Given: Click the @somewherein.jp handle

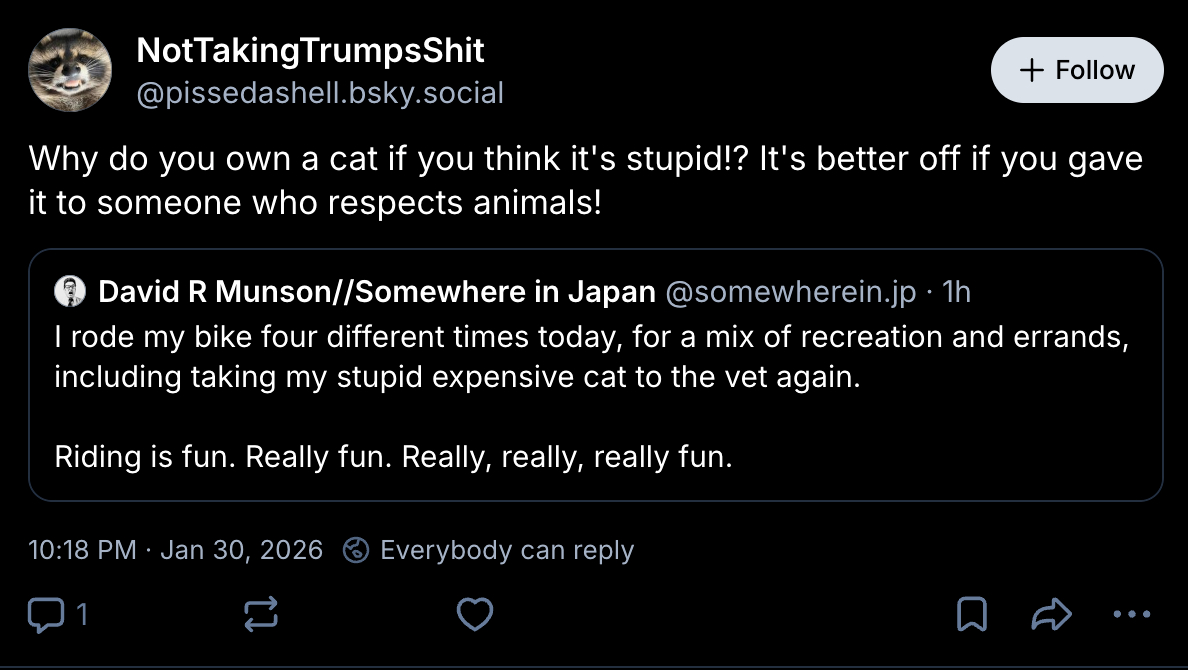Looking at the screenshot, I should click(790, 291).
